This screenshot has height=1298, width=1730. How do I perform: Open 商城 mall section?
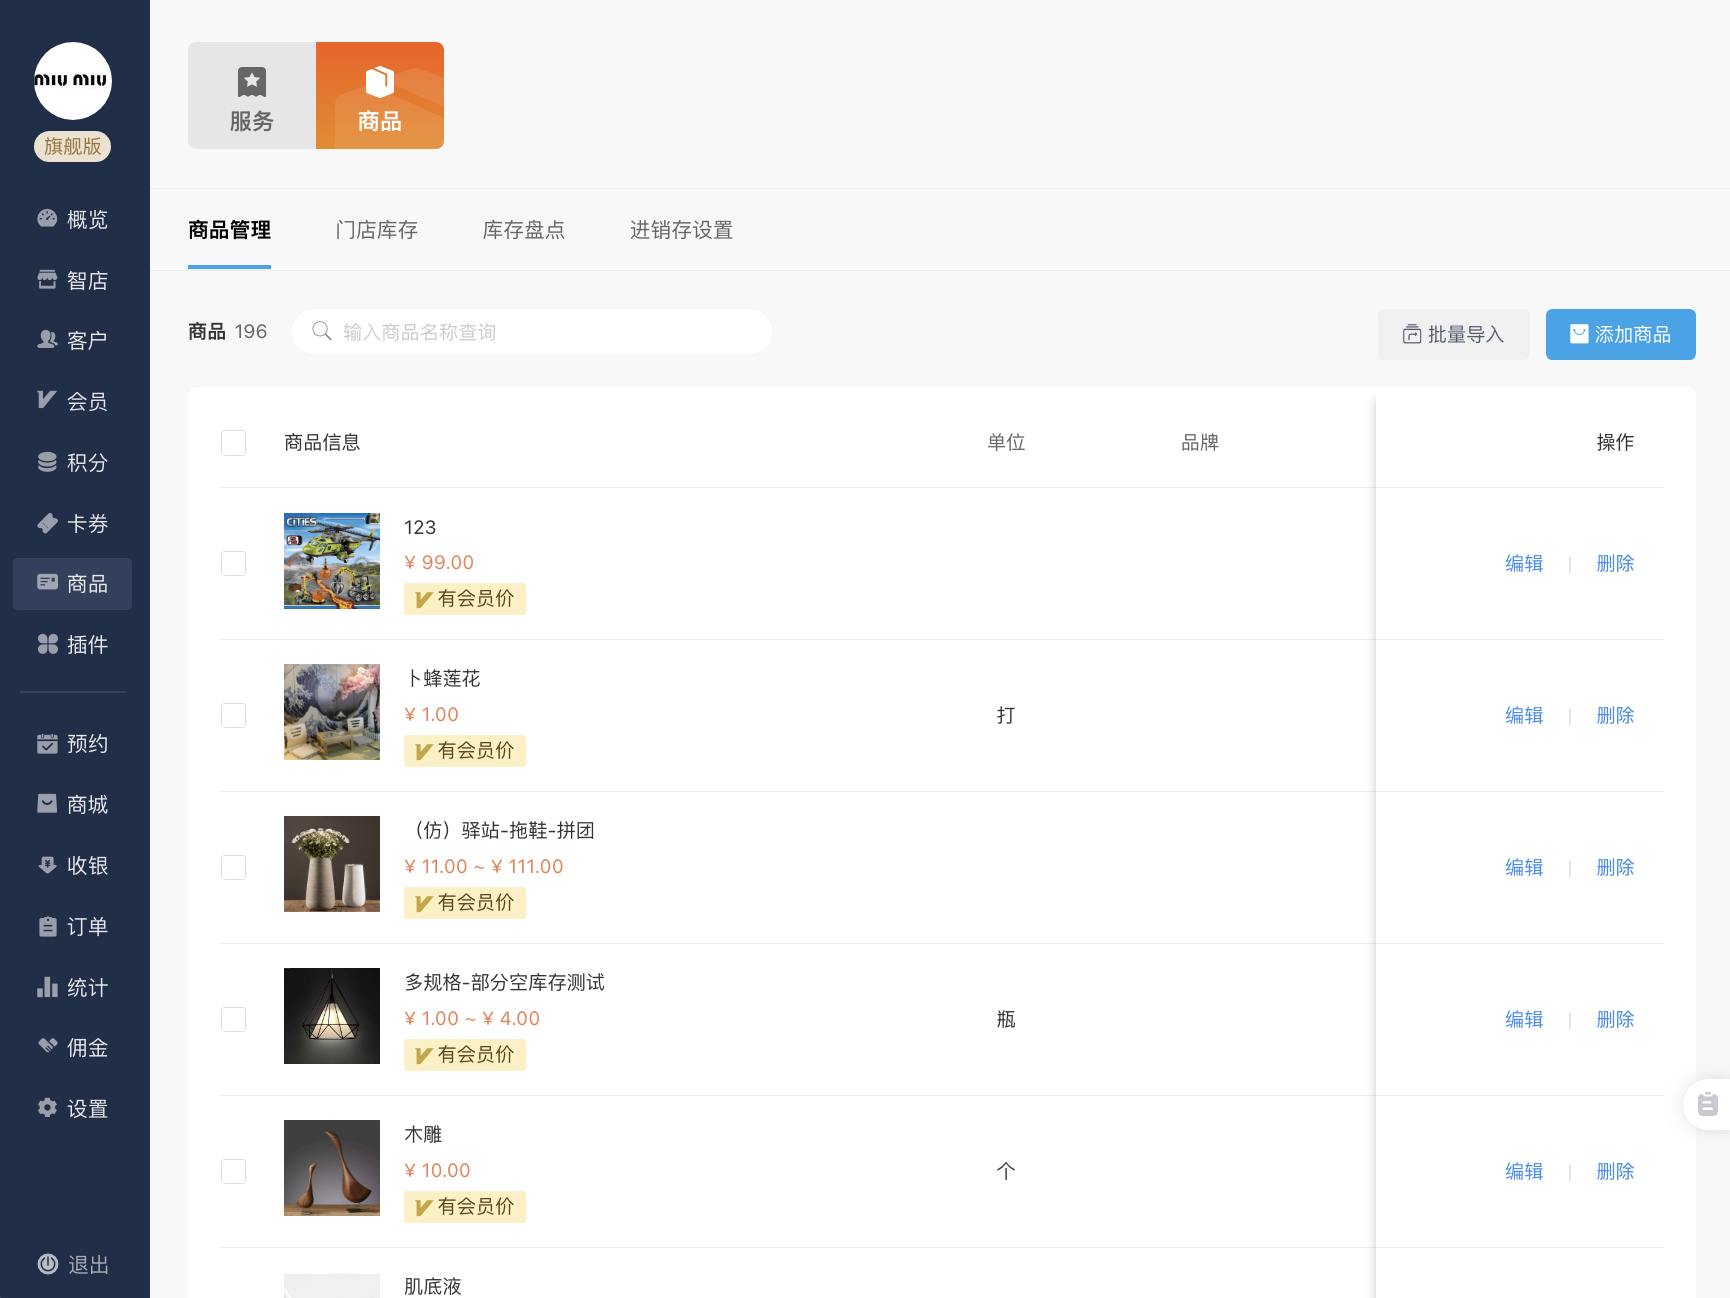[x=73, y=804]
